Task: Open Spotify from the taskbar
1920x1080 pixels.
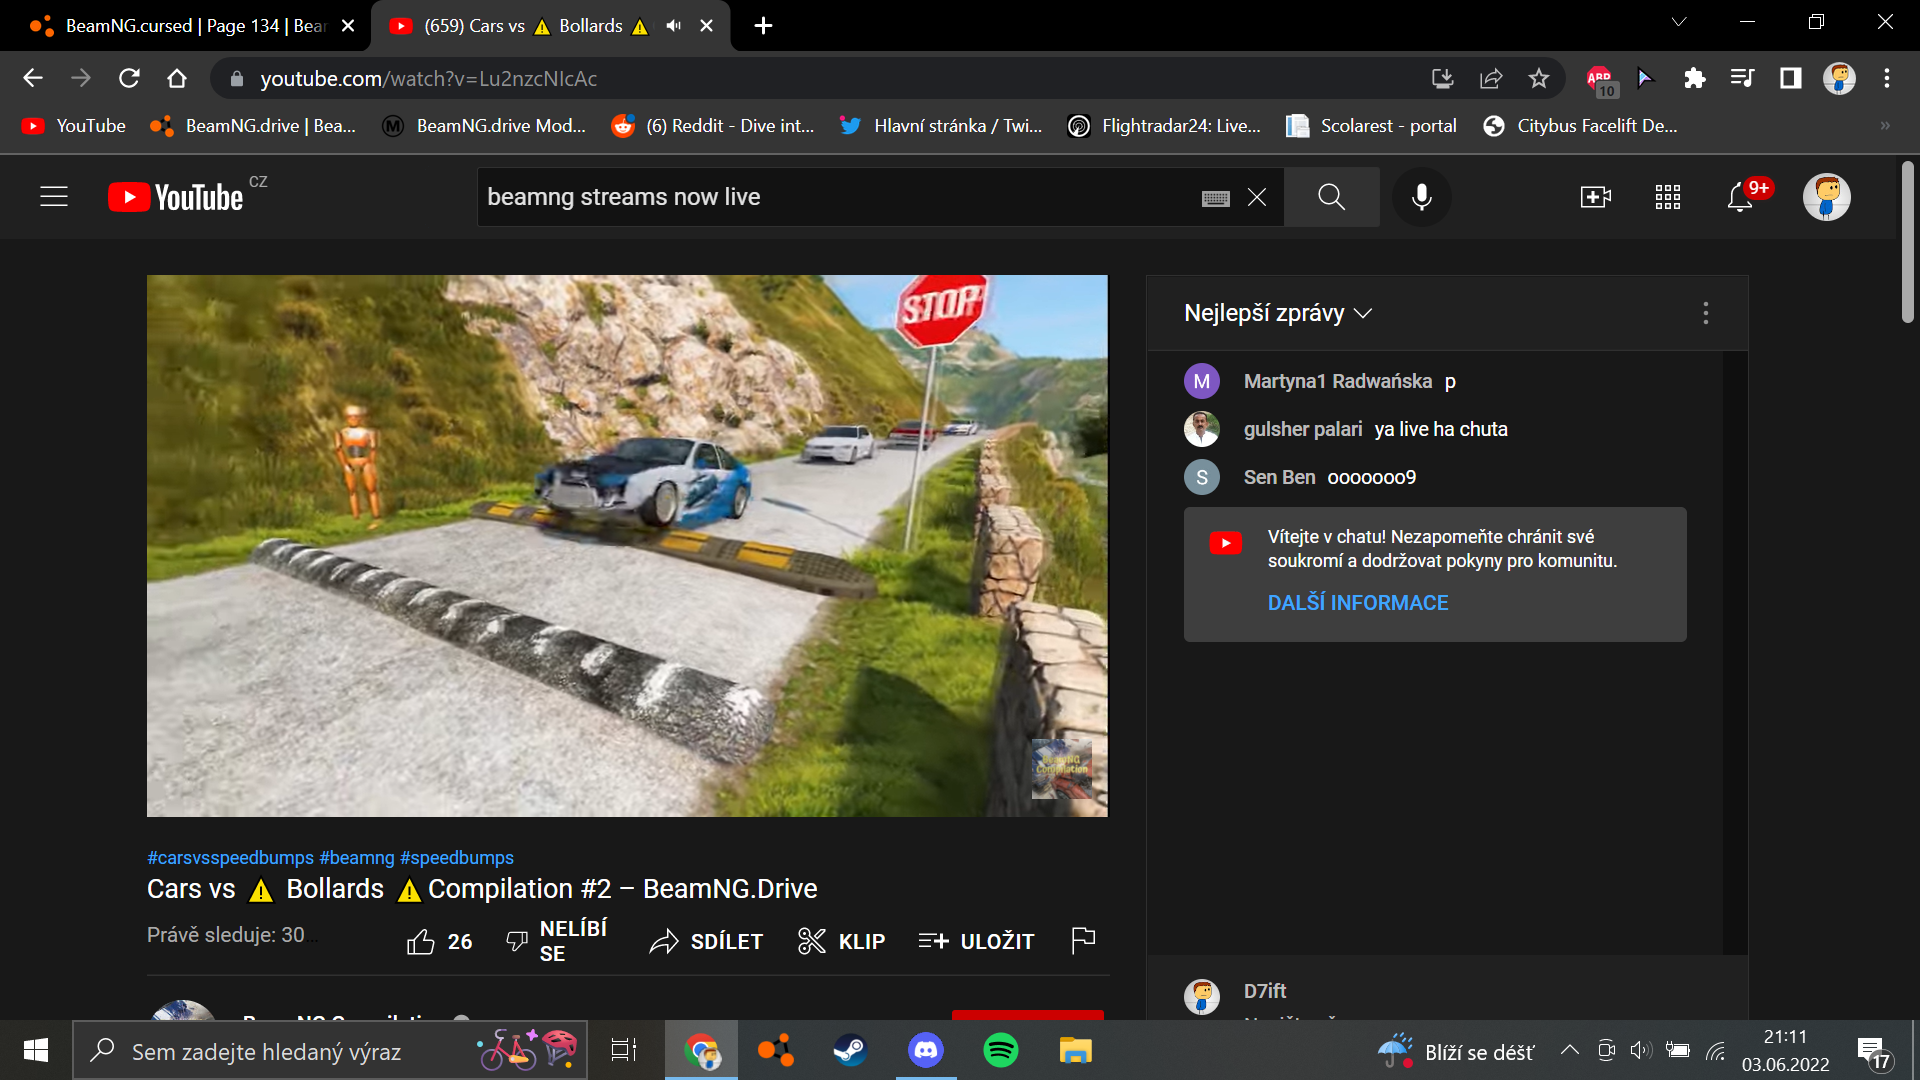Action: coord(1000,1051)
